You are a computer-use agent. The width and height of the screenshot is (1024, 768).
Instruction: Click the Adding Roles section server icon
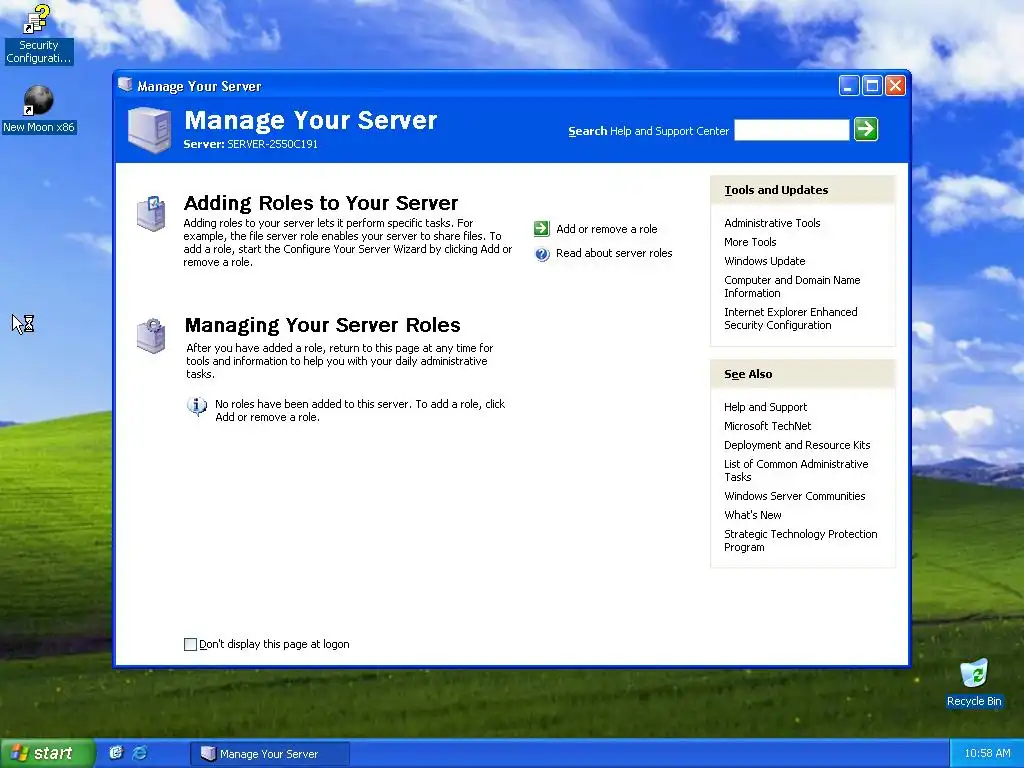pyautogui.click(x=152, y=213)
